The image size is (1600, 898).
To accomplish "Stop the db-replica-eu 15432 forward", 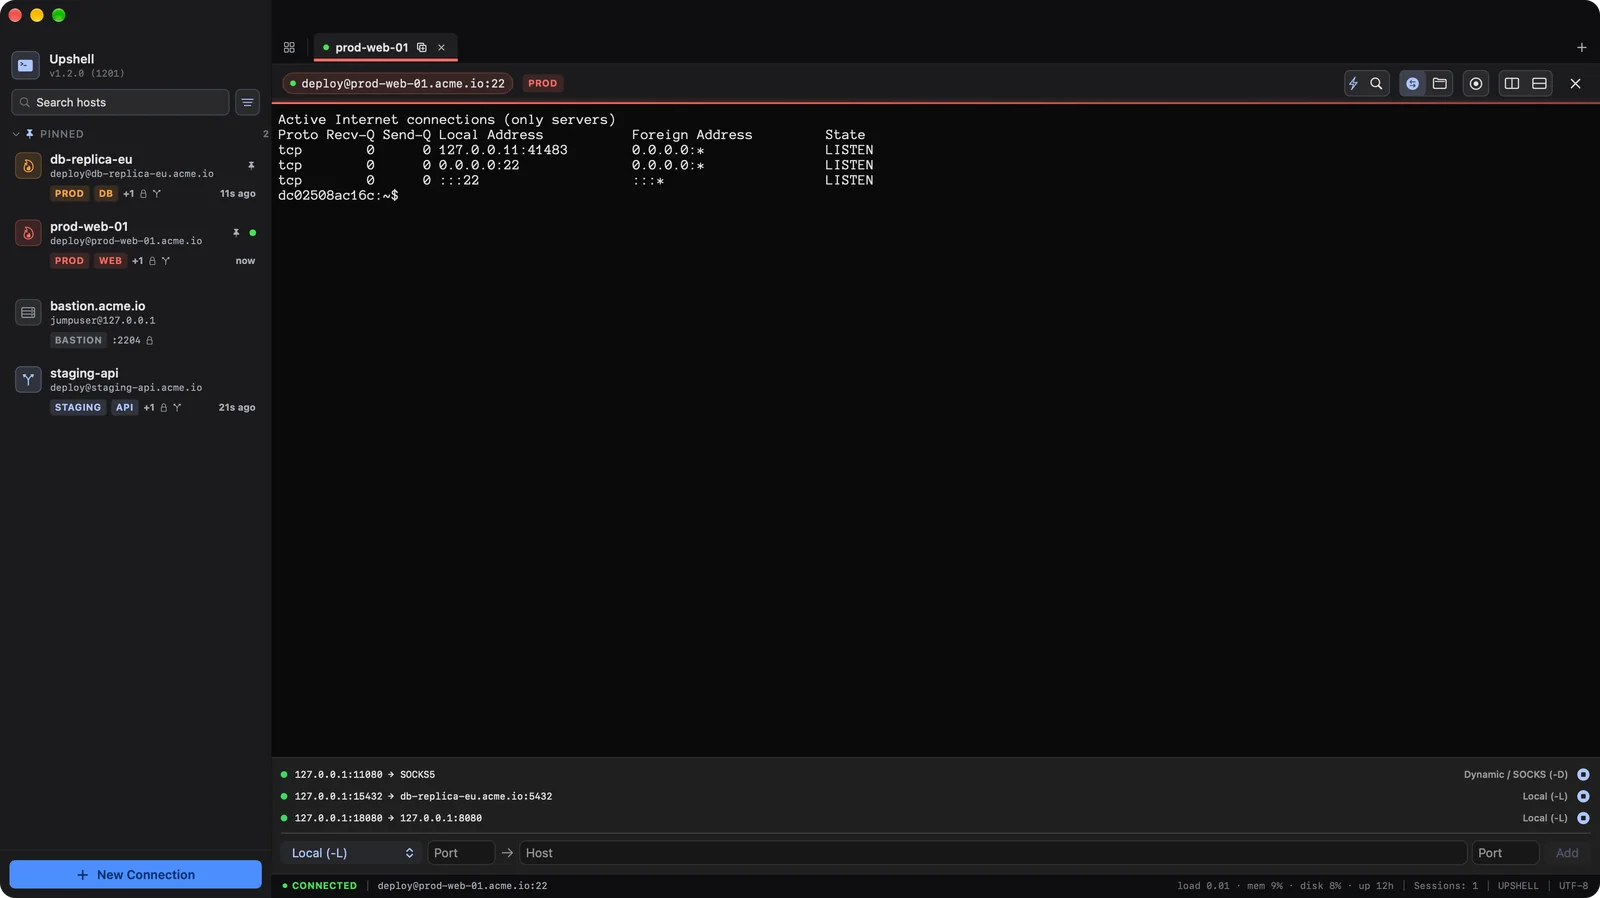I will tap(1583, 797).
